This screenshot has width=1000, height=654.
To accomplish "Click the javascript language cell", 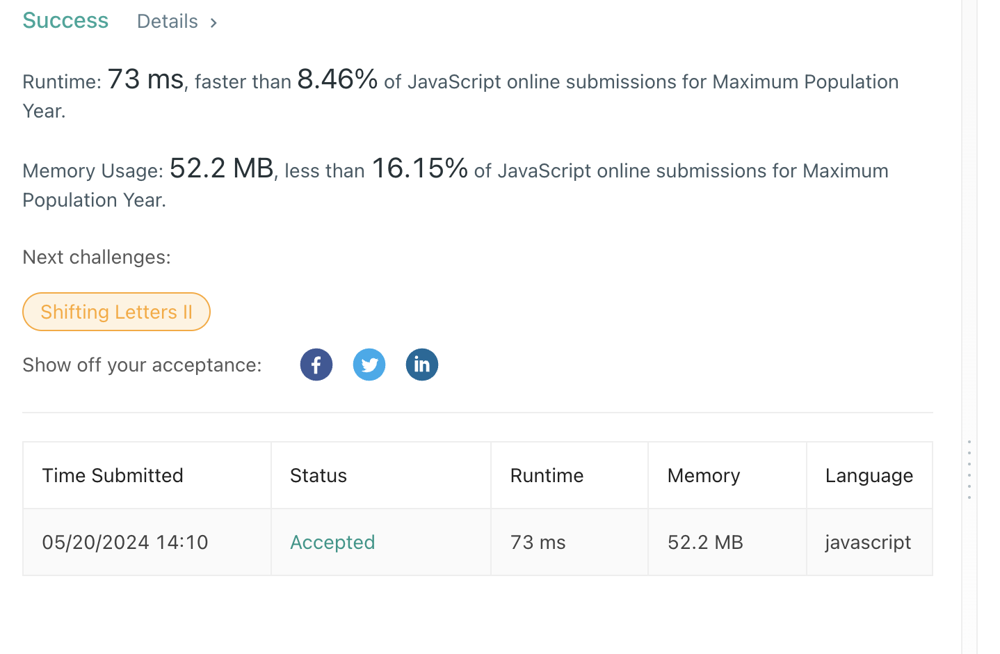I will click(868, 542).
